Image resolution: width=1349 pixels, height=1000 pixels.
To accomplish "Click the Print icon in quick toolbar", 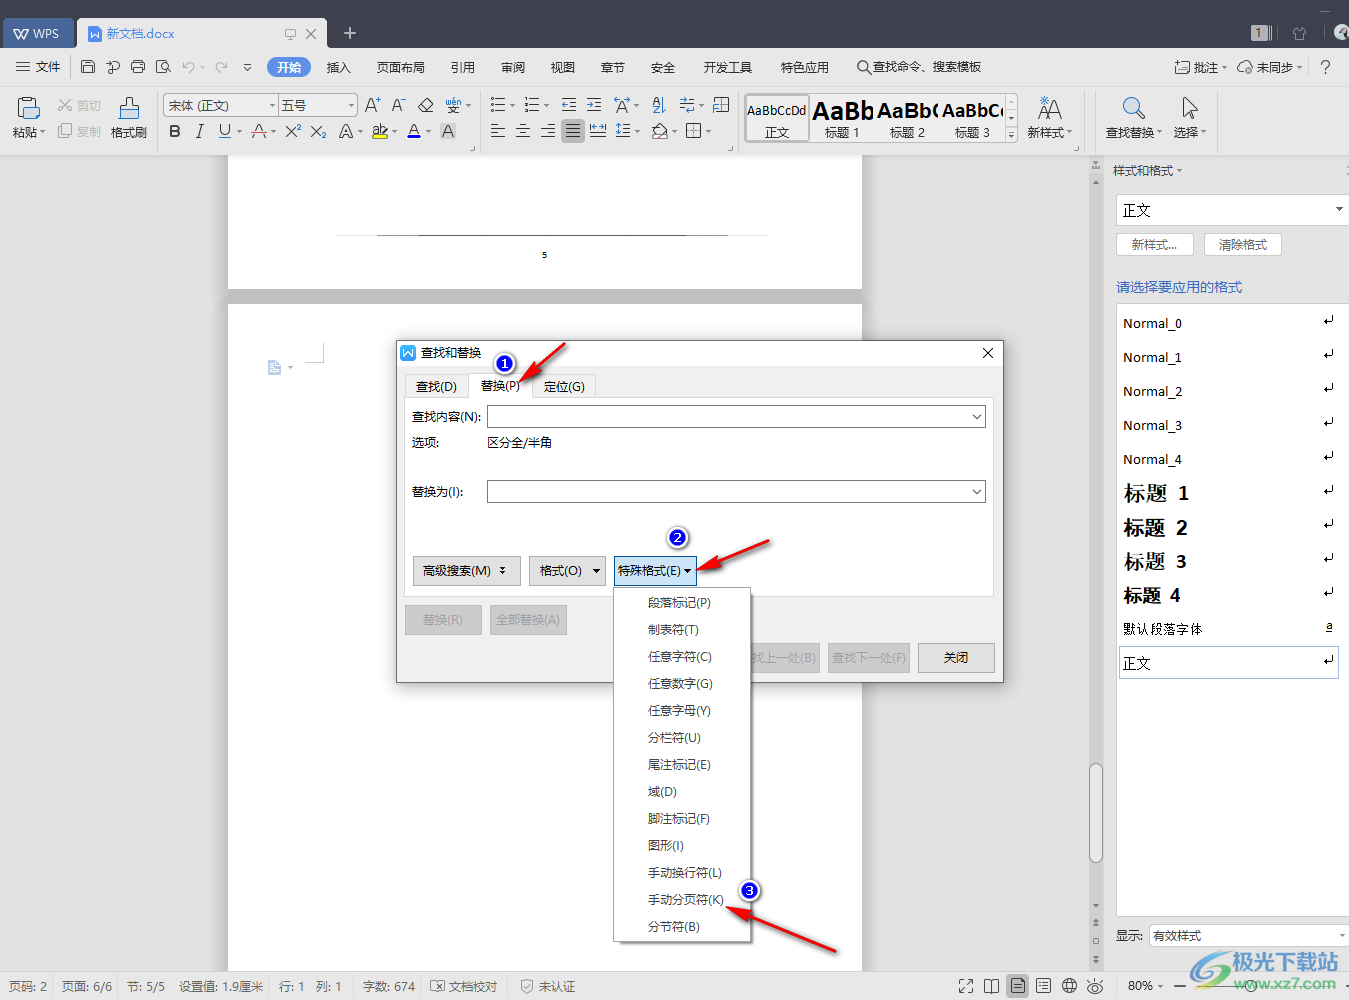I will (x=138, y=67).
